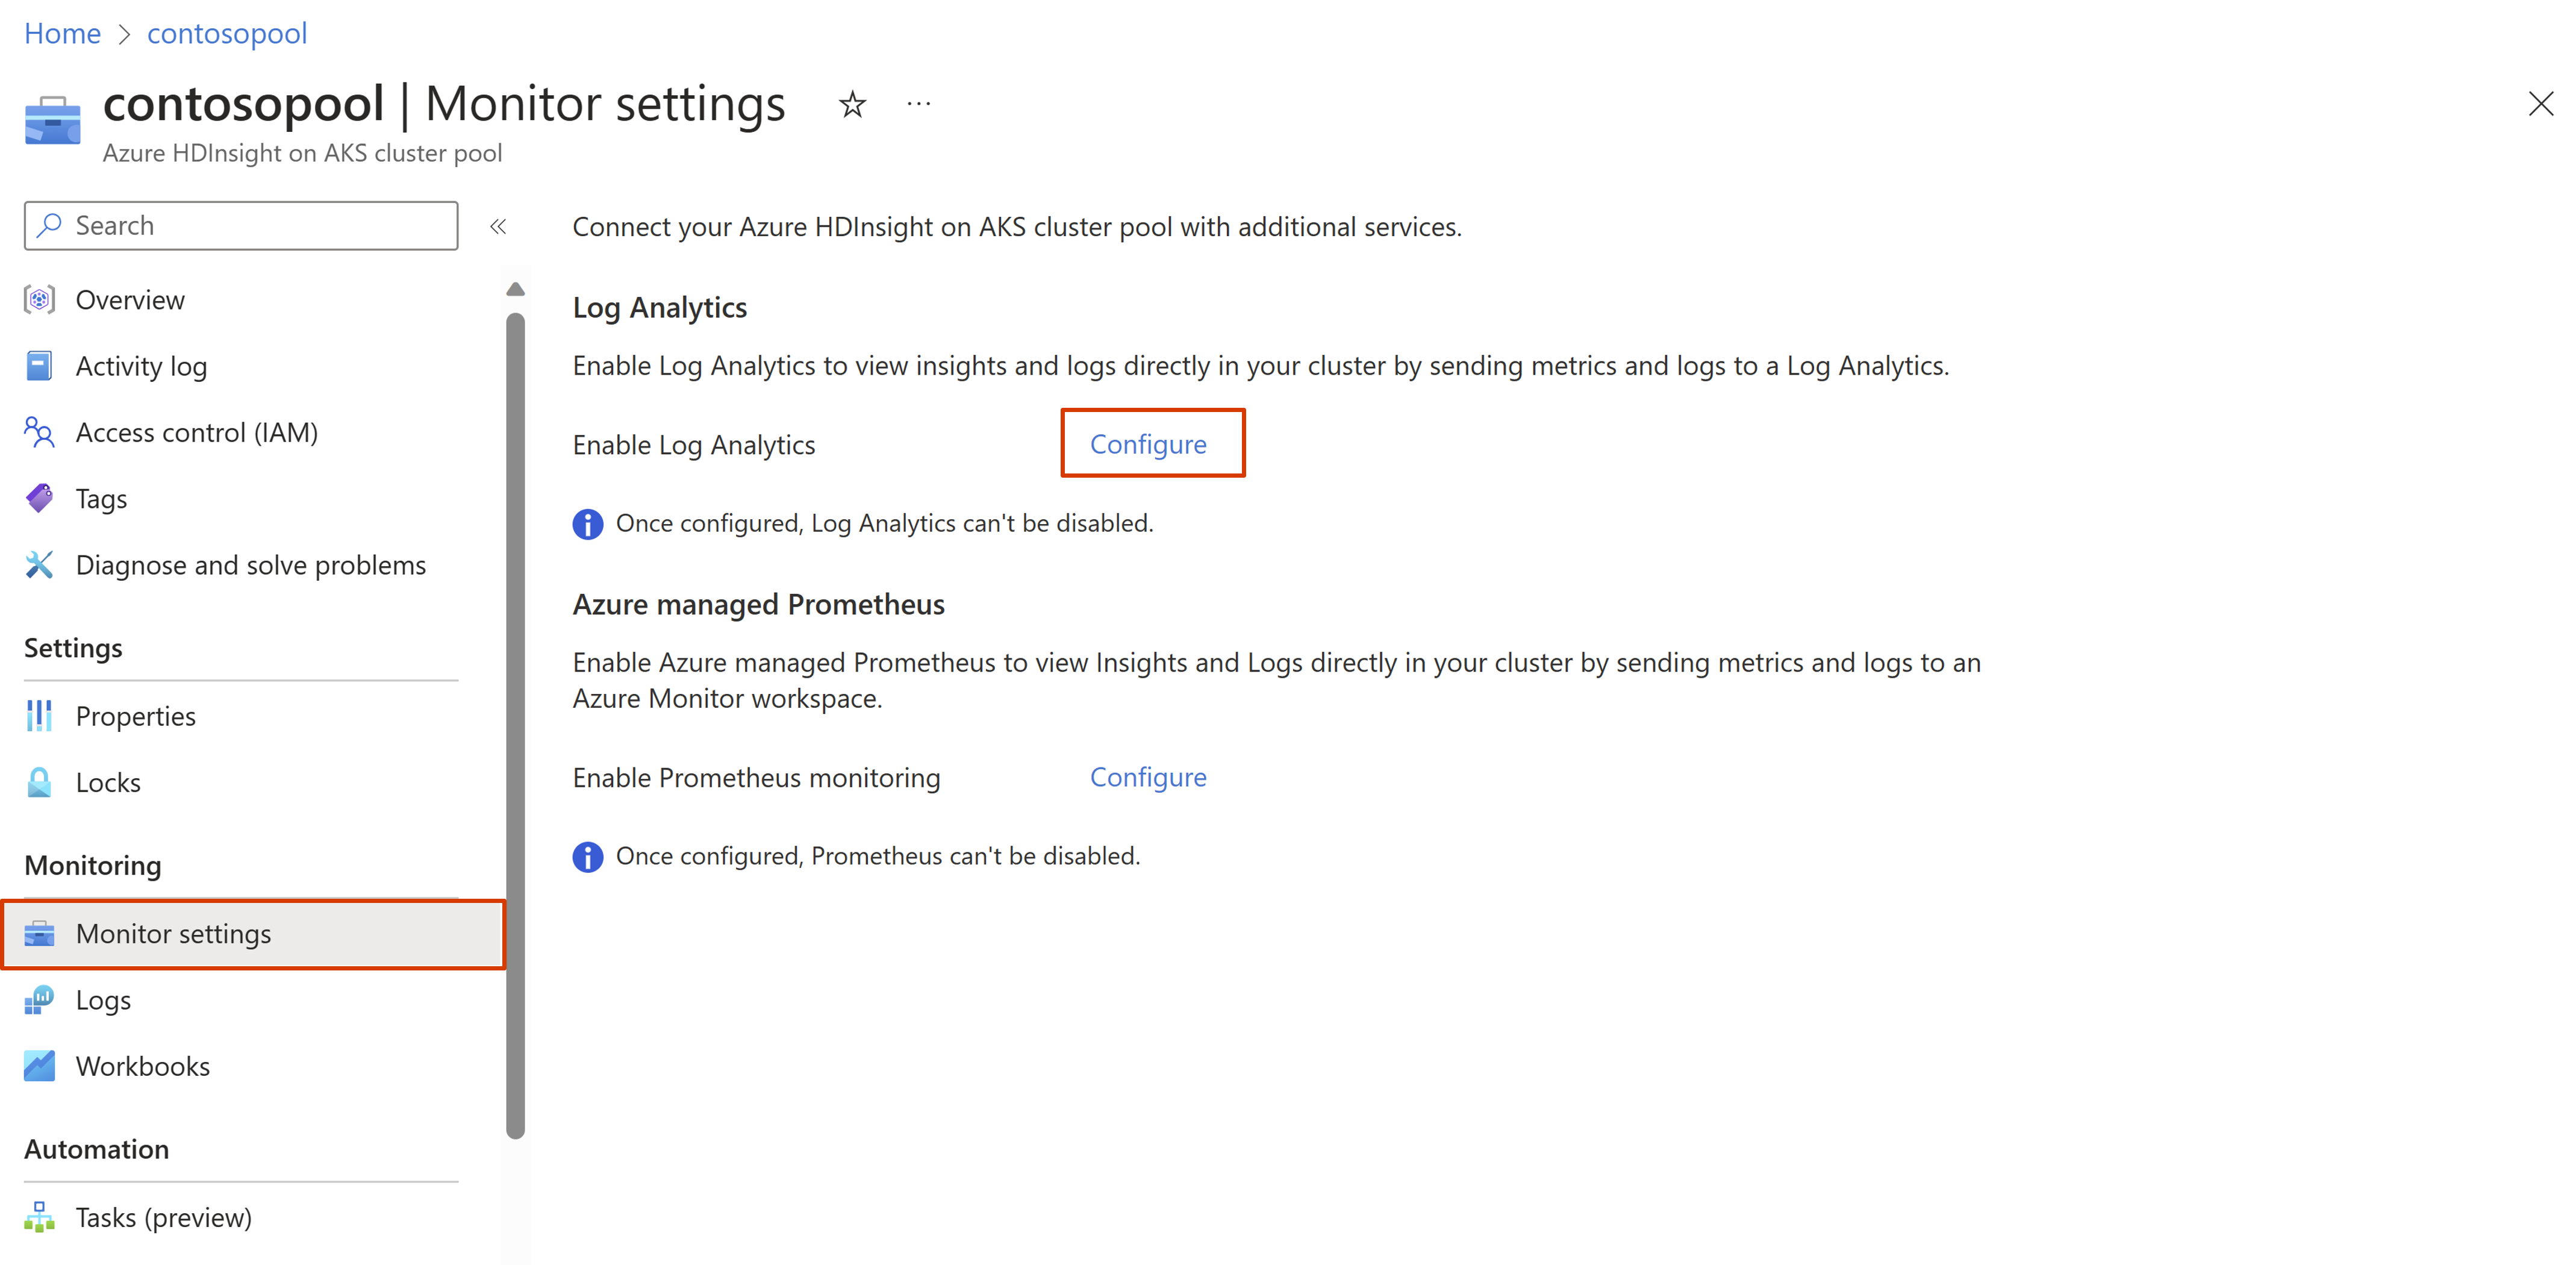This screenshot has width=2576, height=1265.
Task: Go to Home breadcrumb
Action: 62,33
